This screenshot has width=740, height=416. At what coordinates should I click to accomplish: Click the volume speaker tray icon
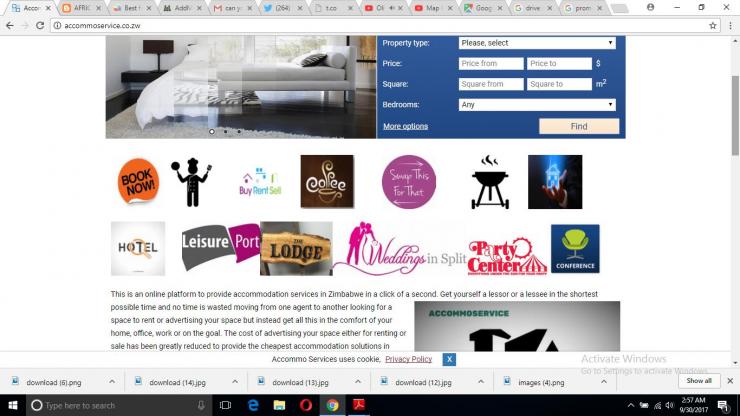click(670, 405)
